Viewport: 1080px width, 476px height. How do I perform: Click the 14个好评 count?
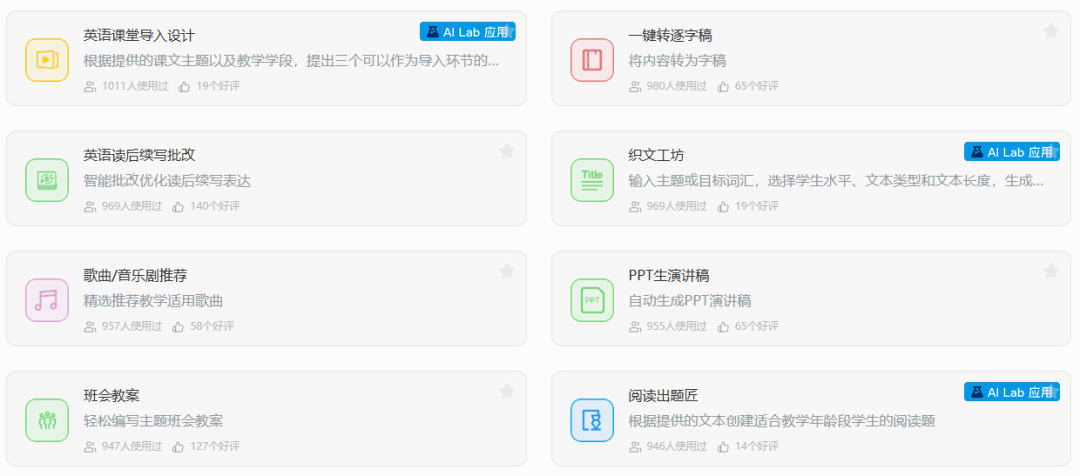pyautogui.click(x=757, y=446)
